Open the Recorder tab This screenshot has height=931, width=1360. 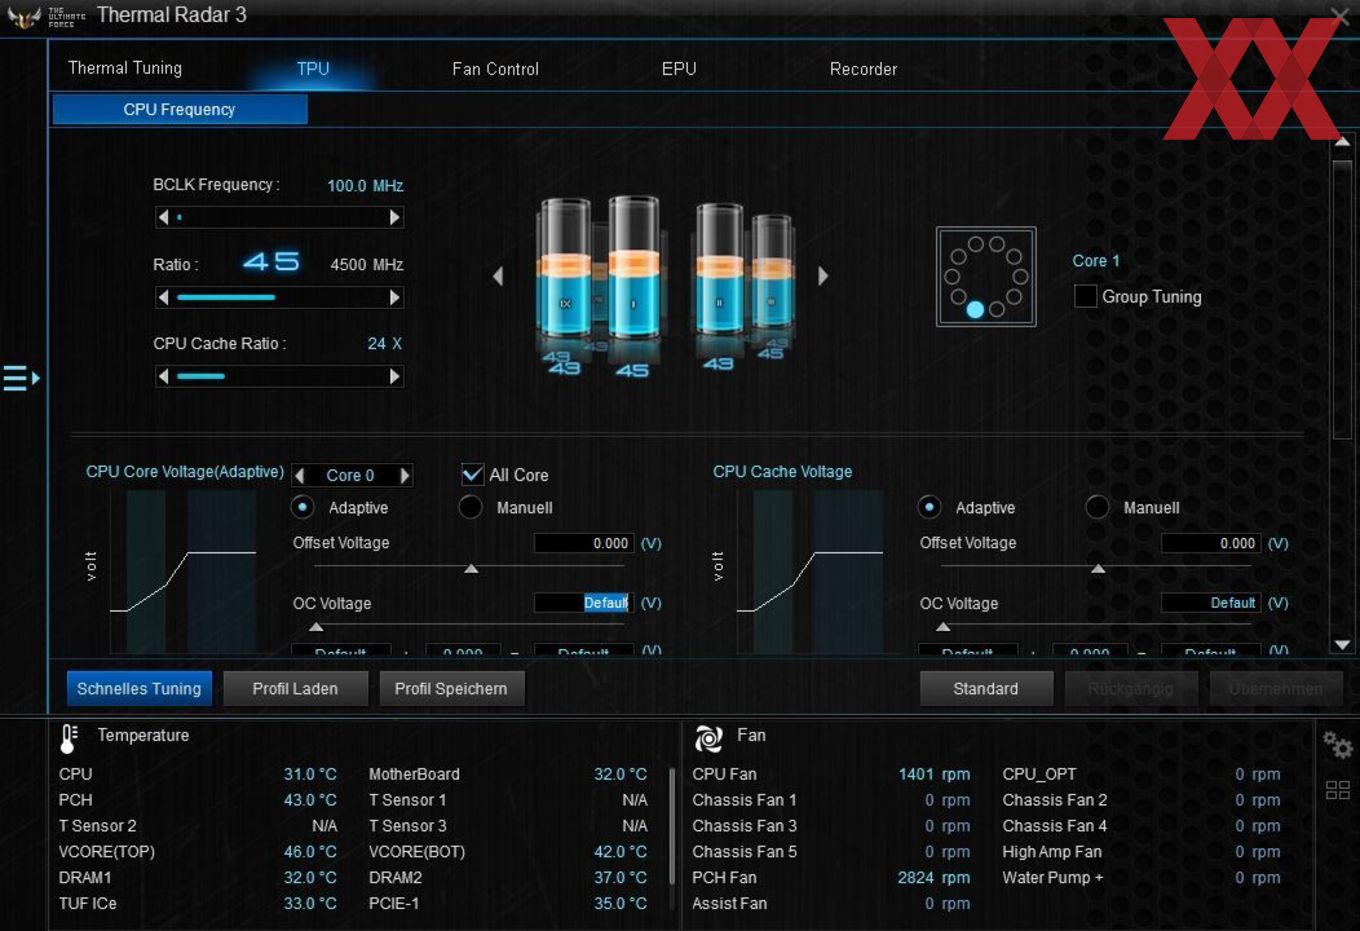[x=863, y=69]
